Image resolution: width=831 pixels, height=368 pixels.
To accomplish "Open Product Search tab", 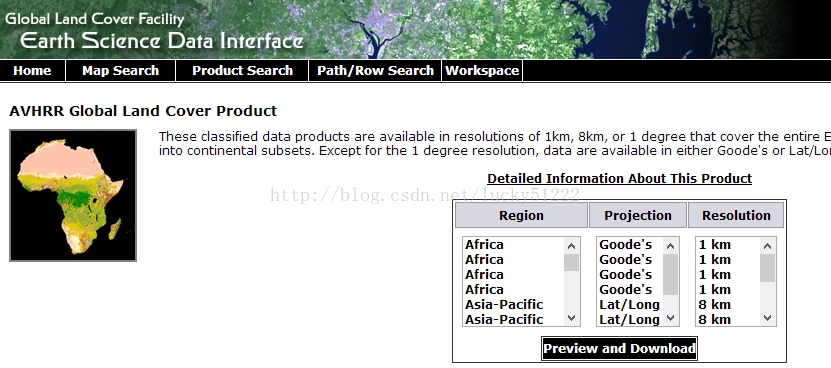I will click(x=242, y=71).
